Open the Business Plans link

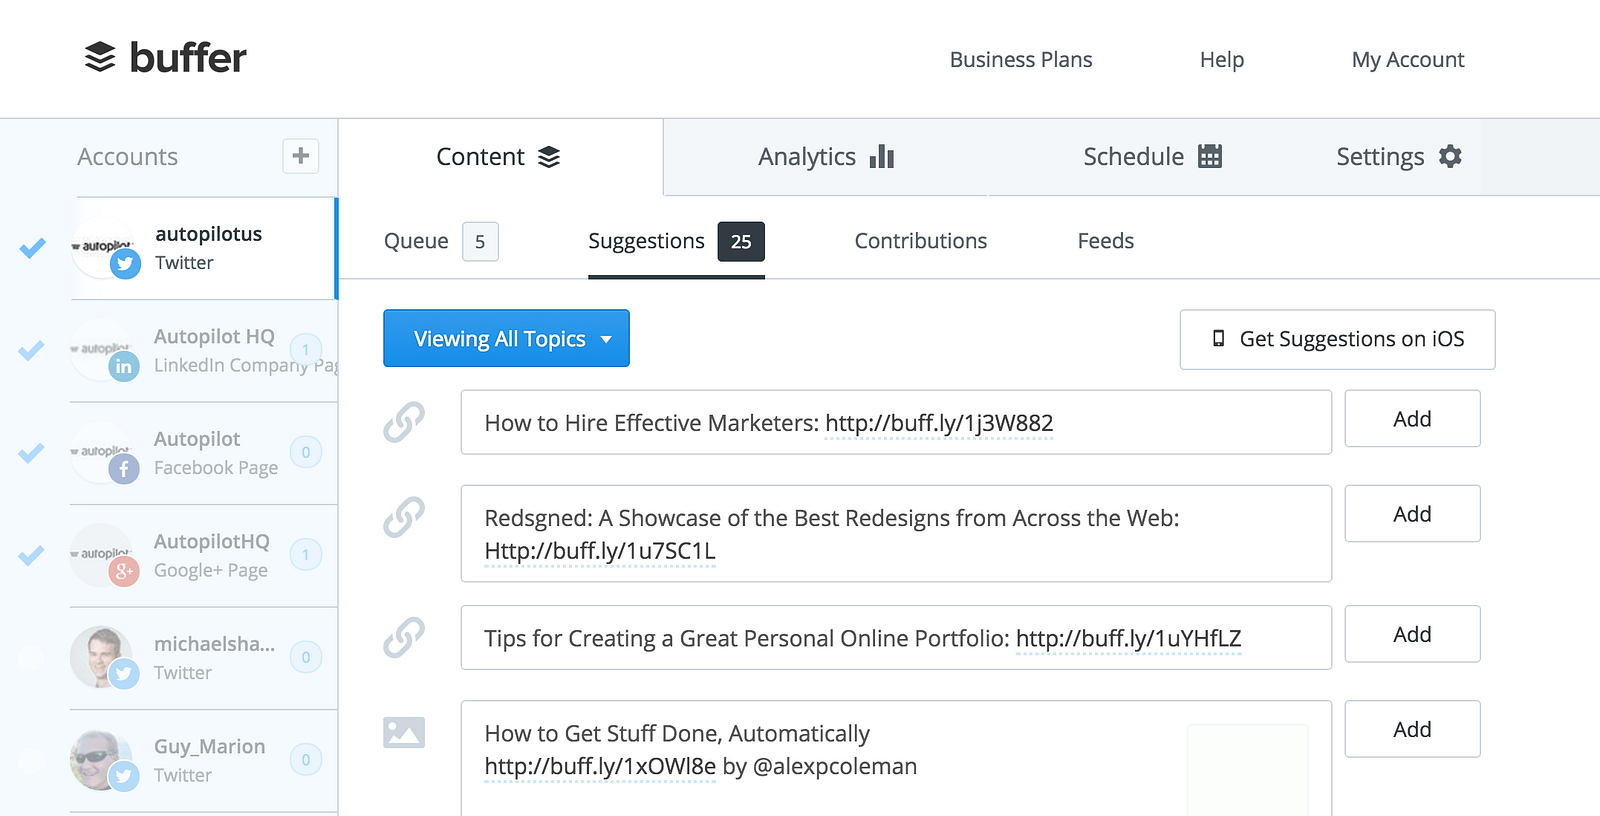tap(1020, 60)
